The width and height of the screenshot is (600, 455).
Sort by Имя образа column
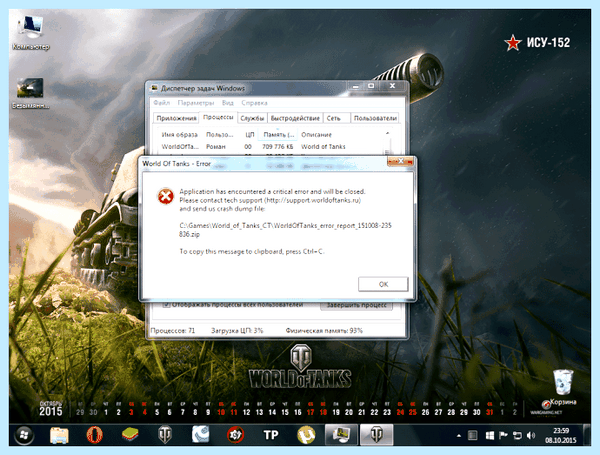(x=179, y=135)
